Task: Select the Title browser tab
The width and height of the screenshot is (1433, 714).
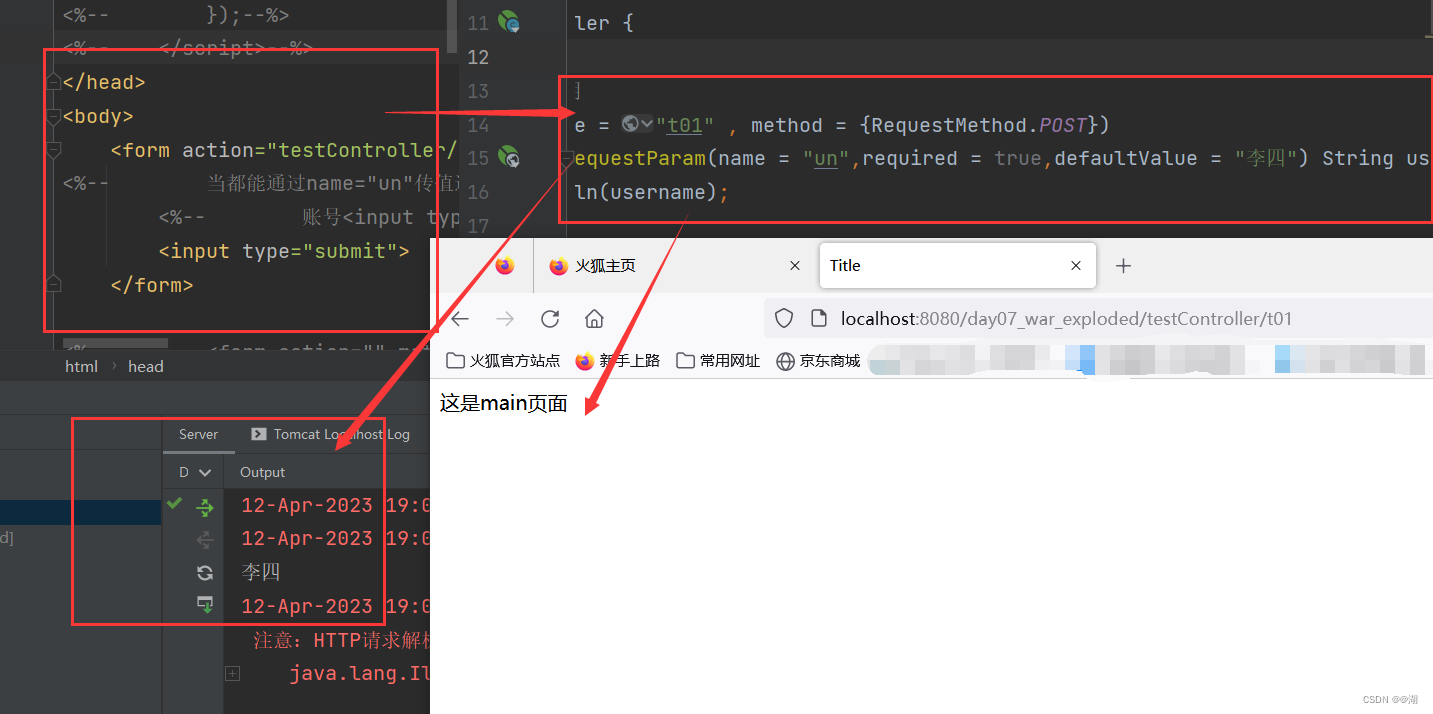Action: (957, 265)
